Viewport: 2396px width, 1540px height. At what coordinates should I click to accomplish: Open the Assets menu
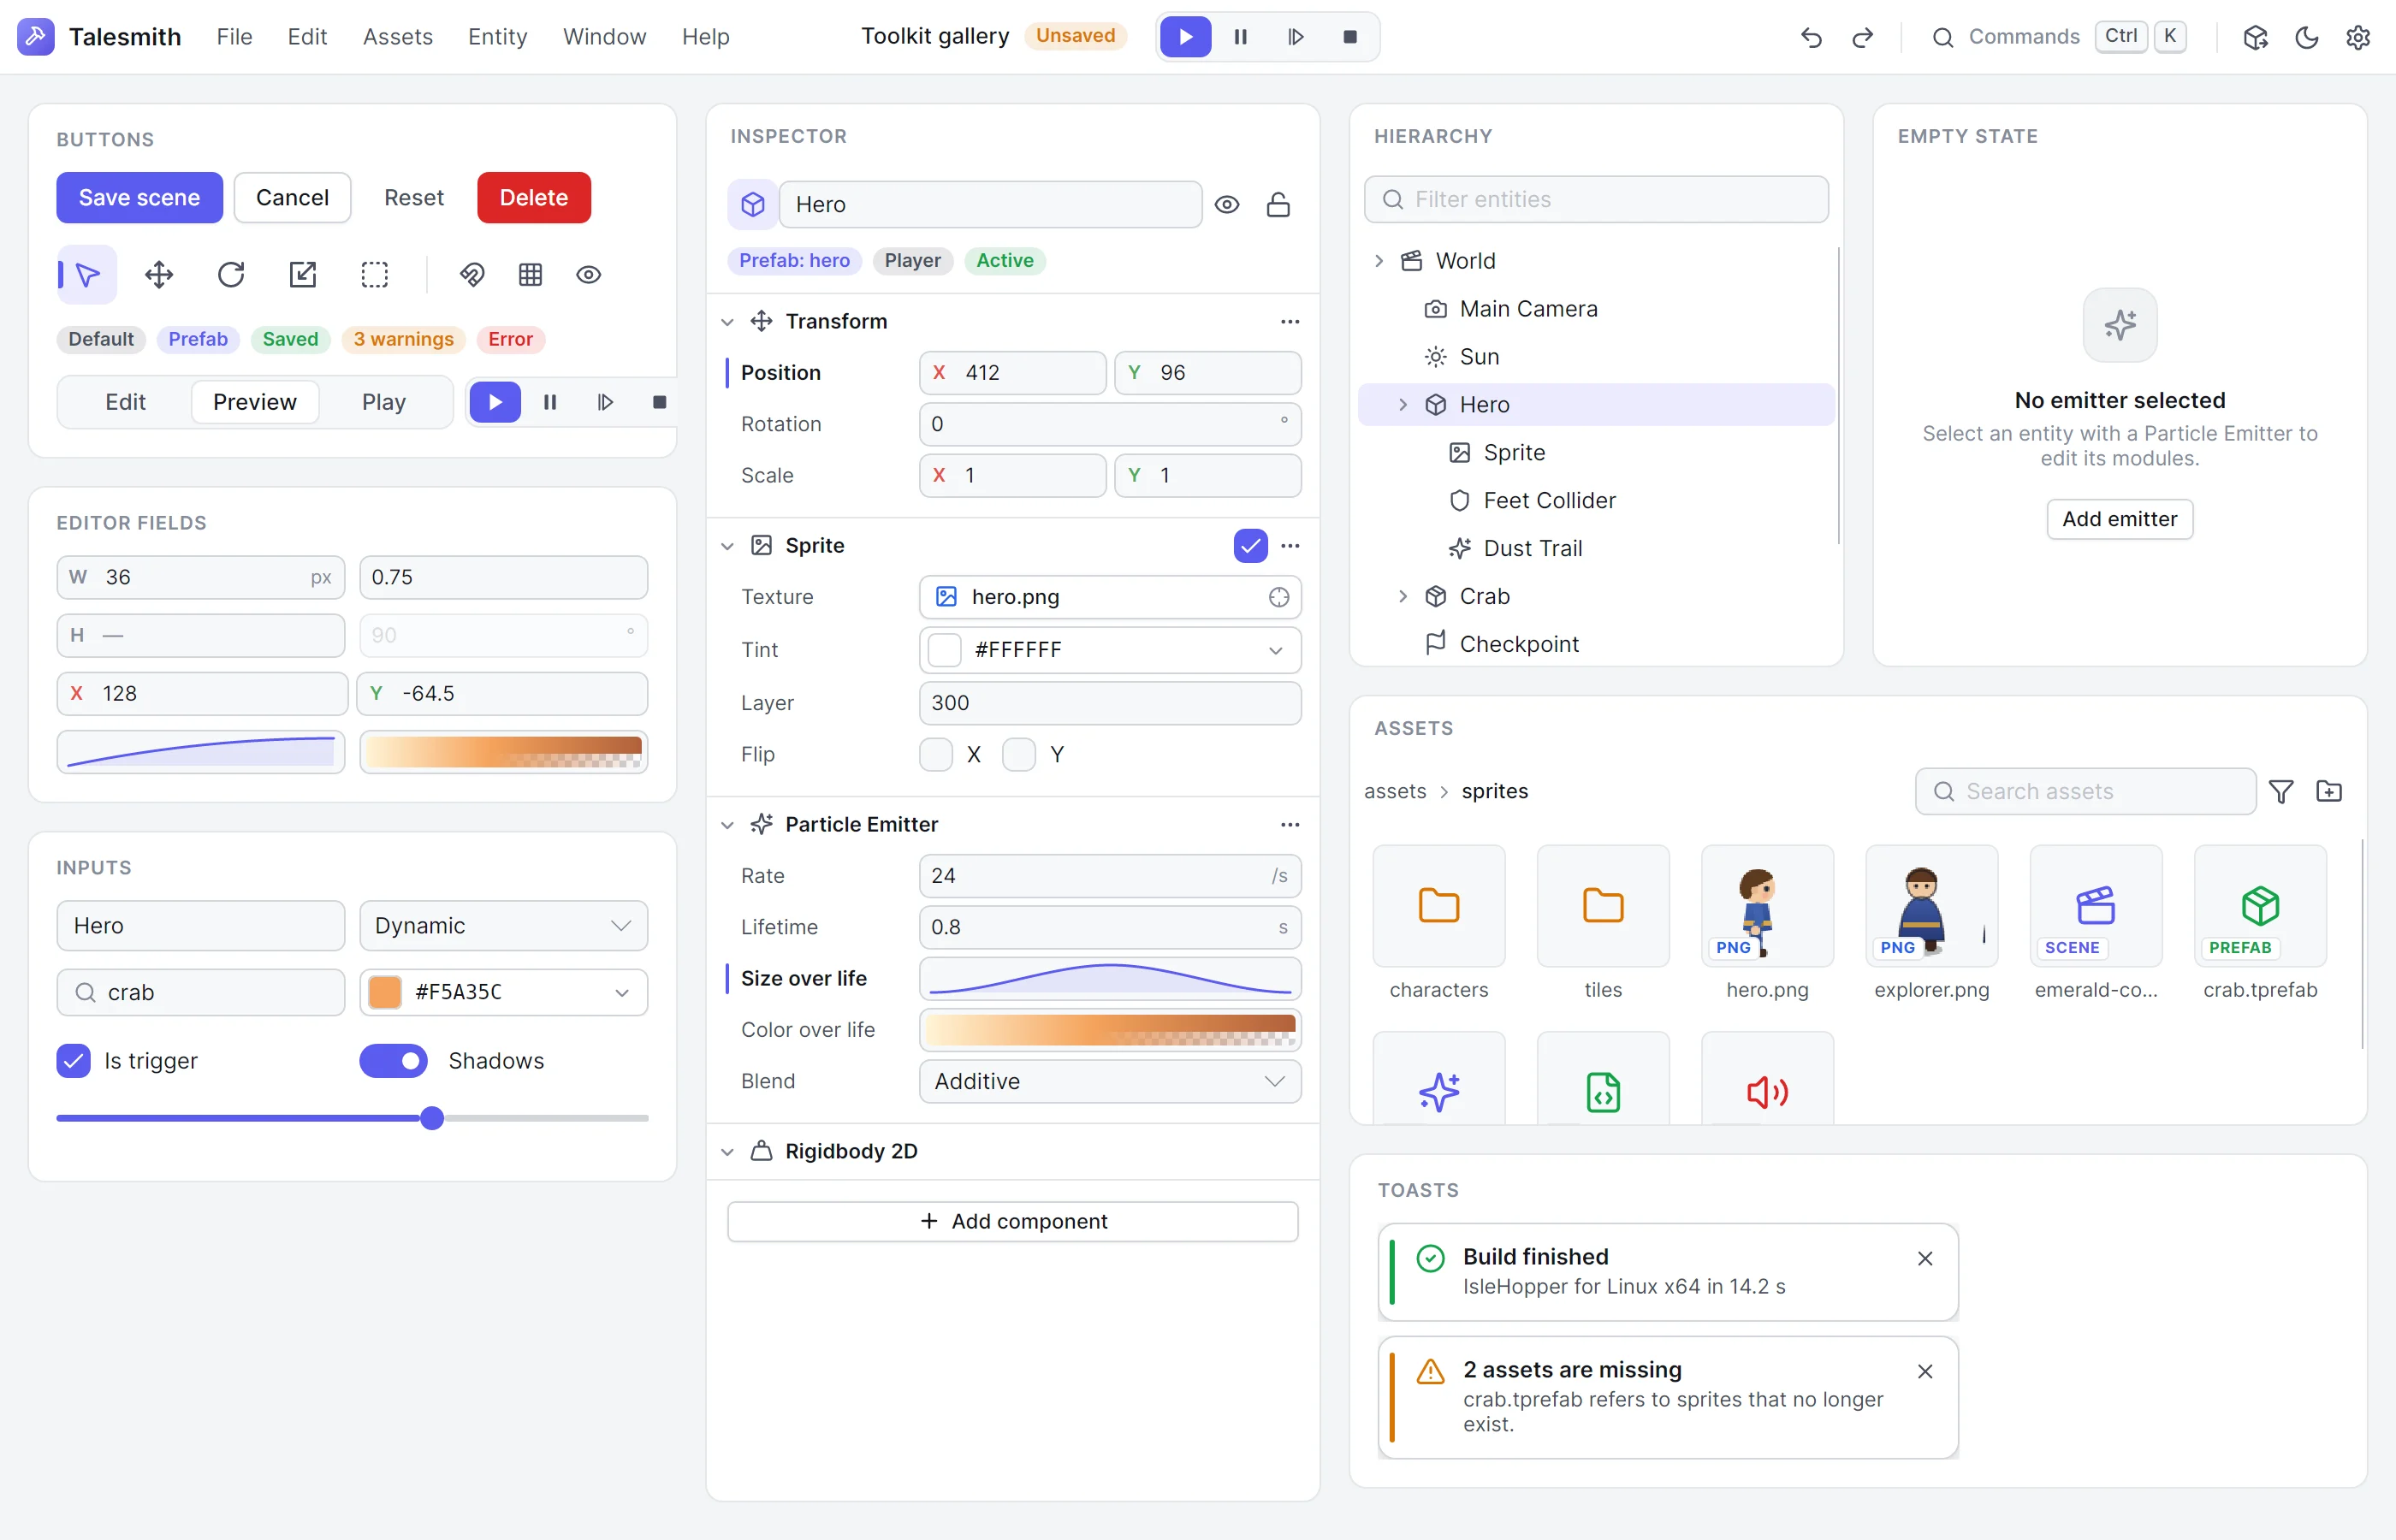tap(398, 37)
